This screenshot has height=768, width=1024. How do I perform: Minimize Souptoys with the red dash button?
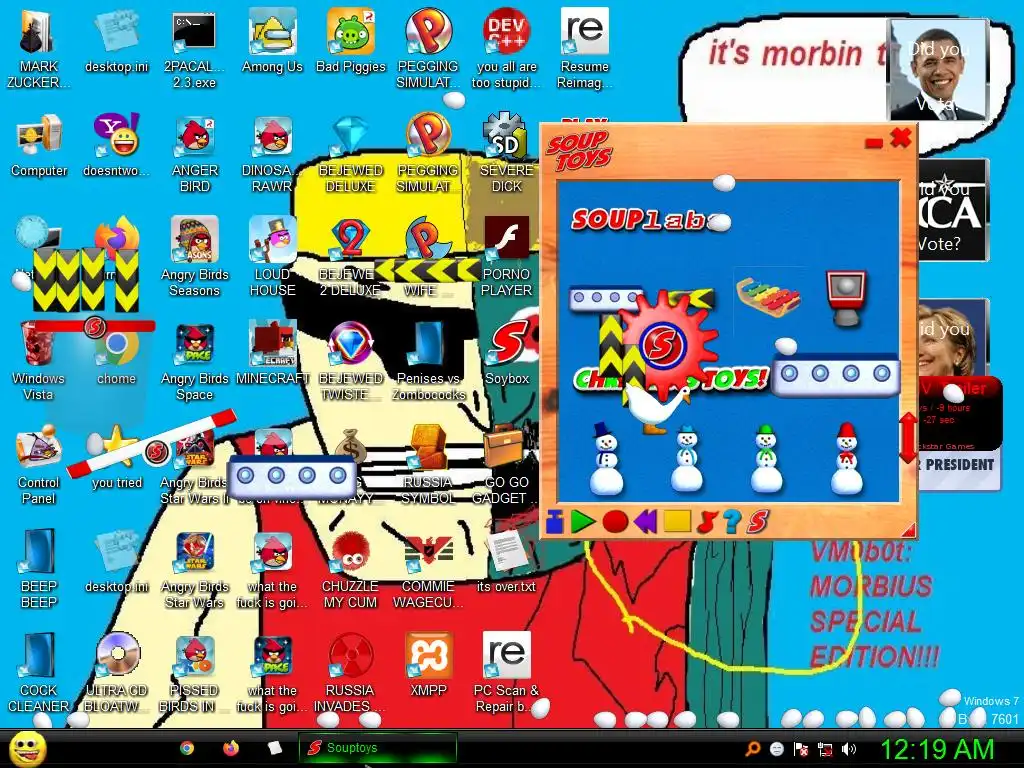click(874, 142)
